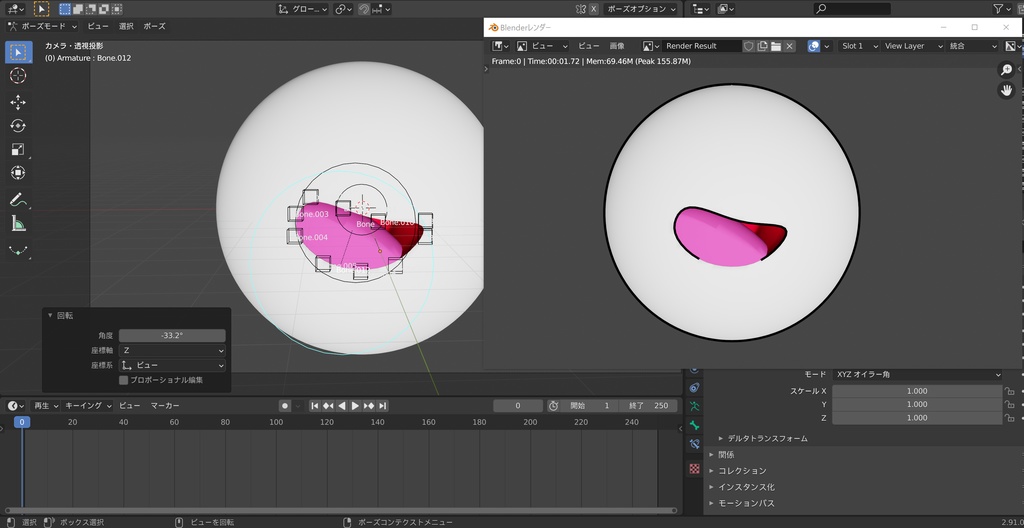Set selection mode to subtract
The width and height of the screenshot is (1024, 528).
click(91, 9)
